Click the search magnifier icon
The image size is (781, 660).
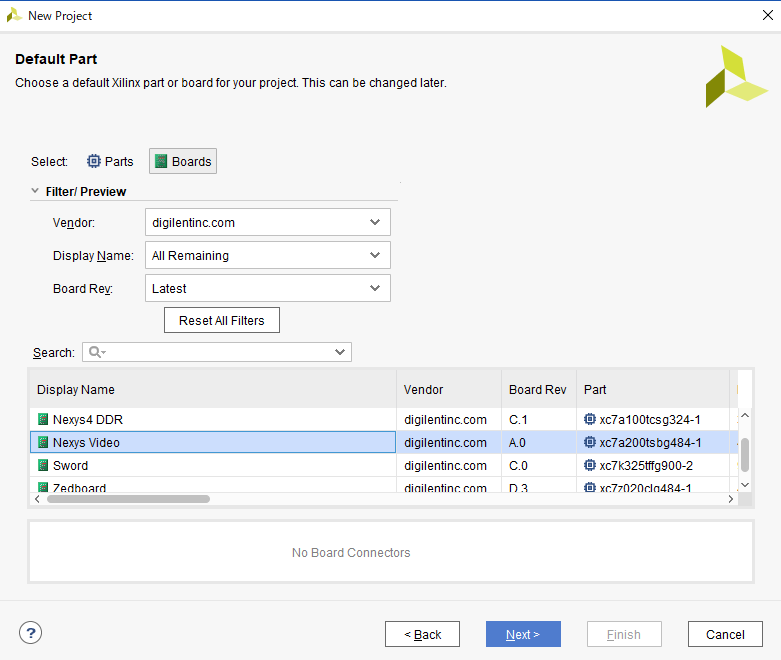[x=95, y=352]
